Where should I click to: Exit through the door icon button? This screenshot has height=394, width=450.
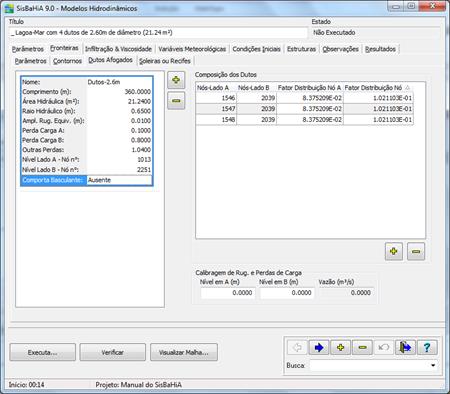point(405,348)
